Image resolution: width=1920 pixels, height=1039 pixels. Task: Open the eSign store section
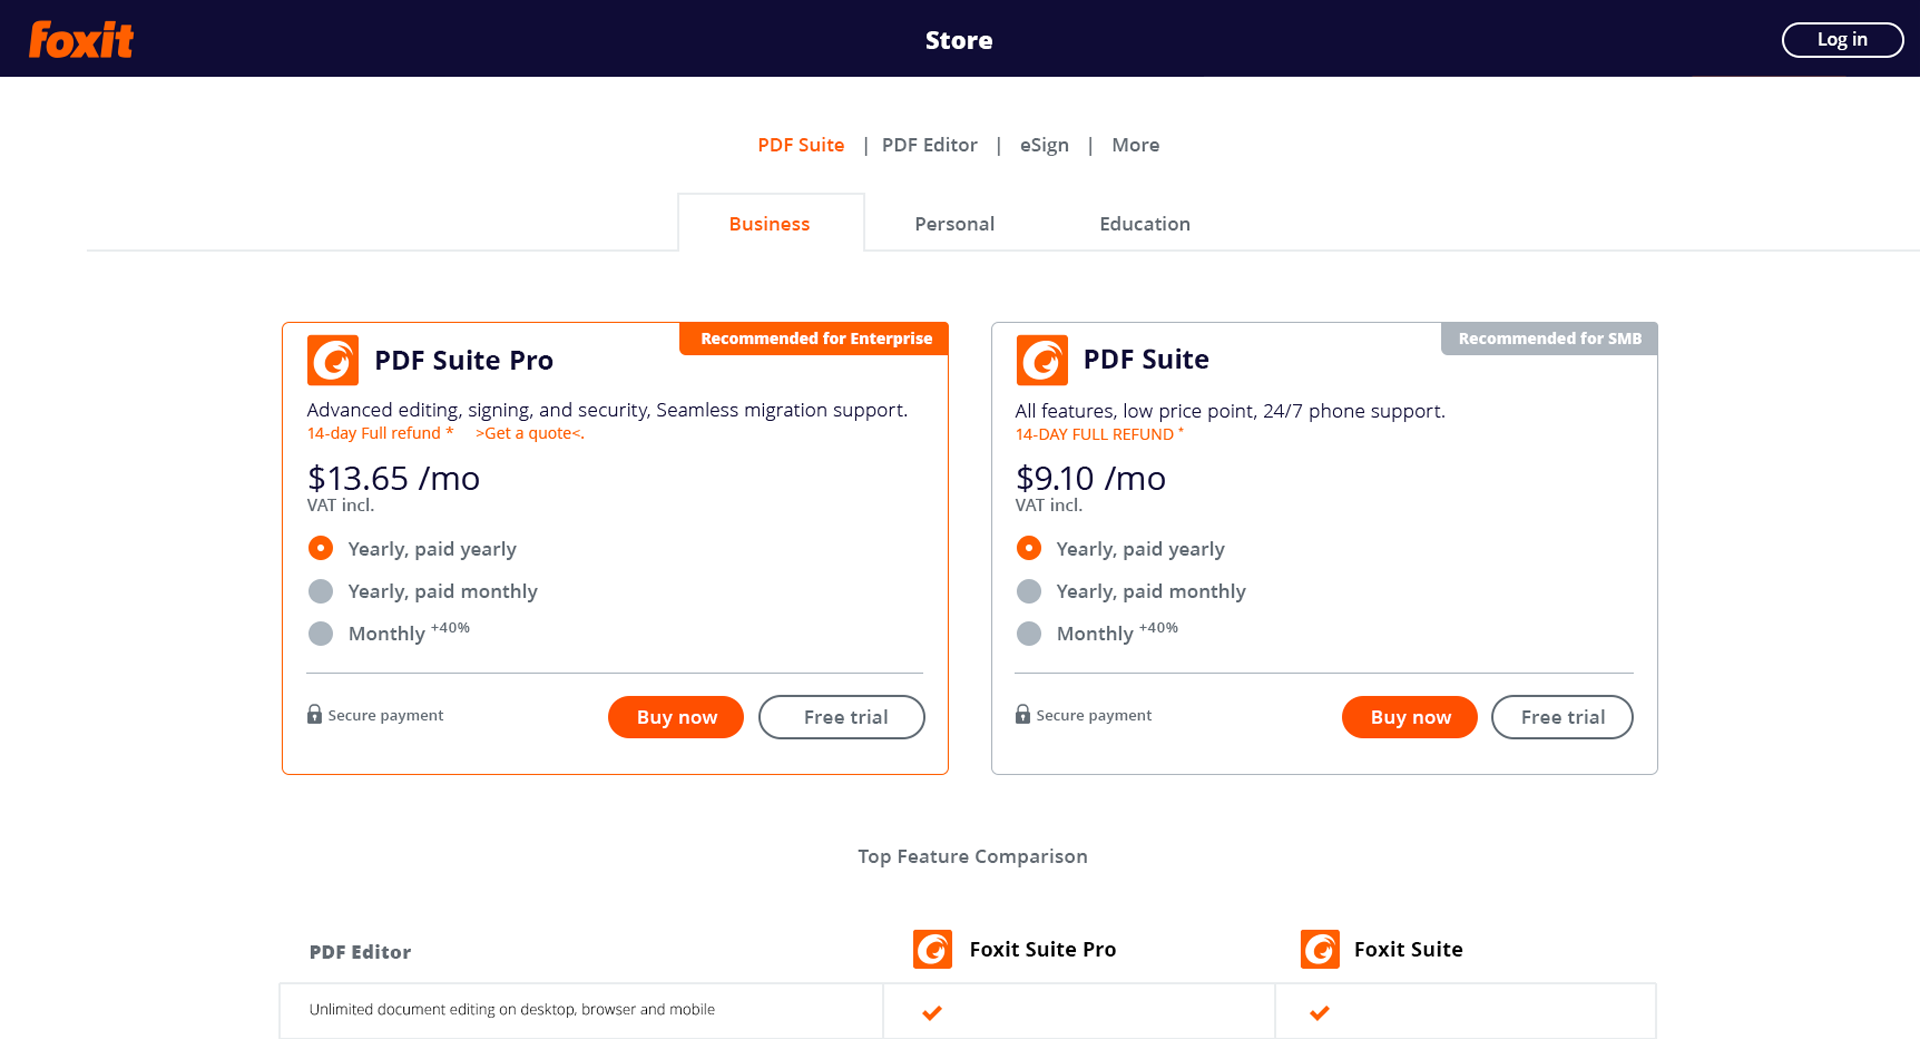[x=1044, y=145]
